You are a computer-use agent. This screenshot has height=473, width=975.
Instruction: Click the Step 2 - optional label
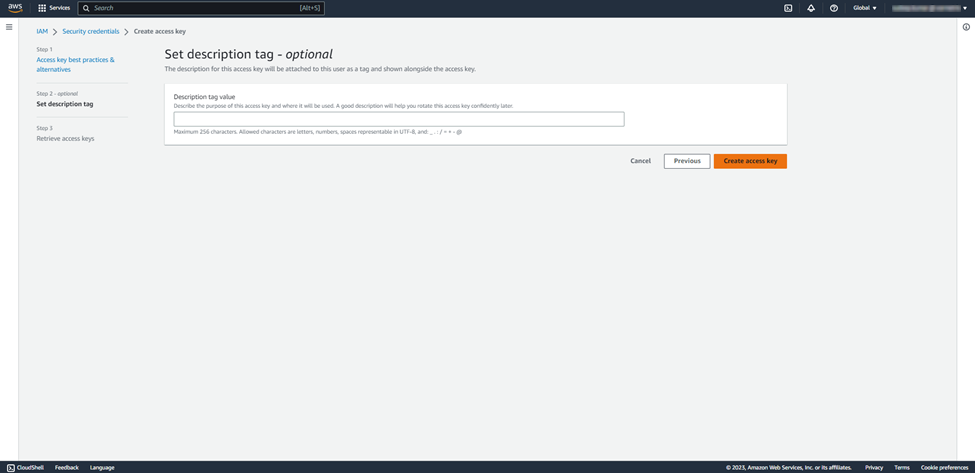tap(57, 94)
